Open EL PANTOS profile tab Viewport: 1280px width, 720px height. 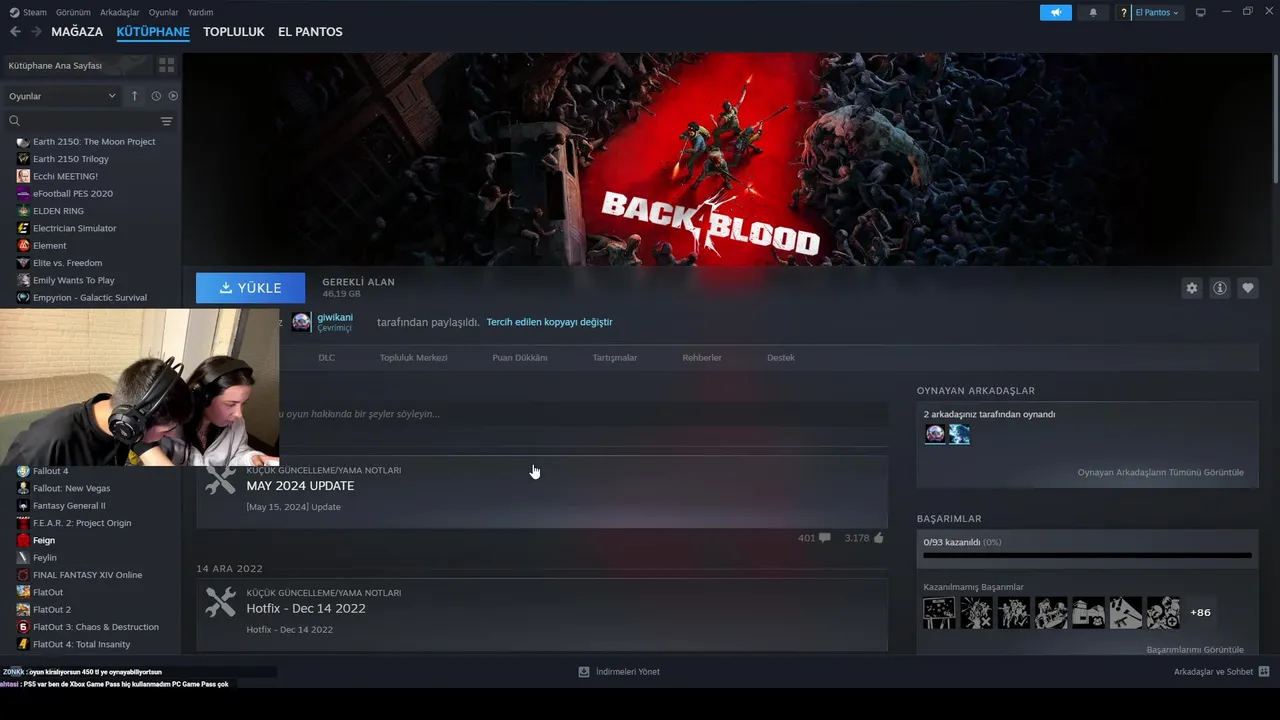[310, 32]
